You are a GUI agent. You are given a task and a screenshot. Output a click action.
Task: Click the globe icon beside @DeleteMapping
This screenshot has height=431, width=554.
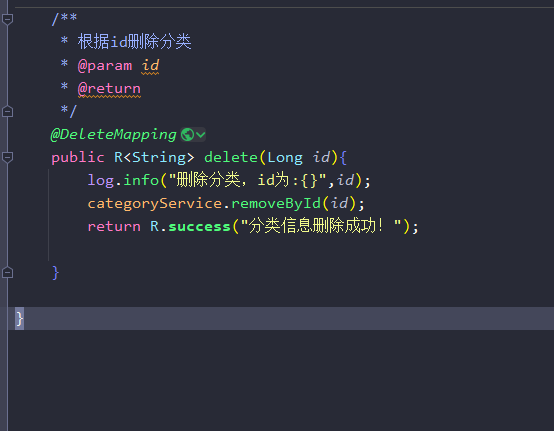click(187, 135)
